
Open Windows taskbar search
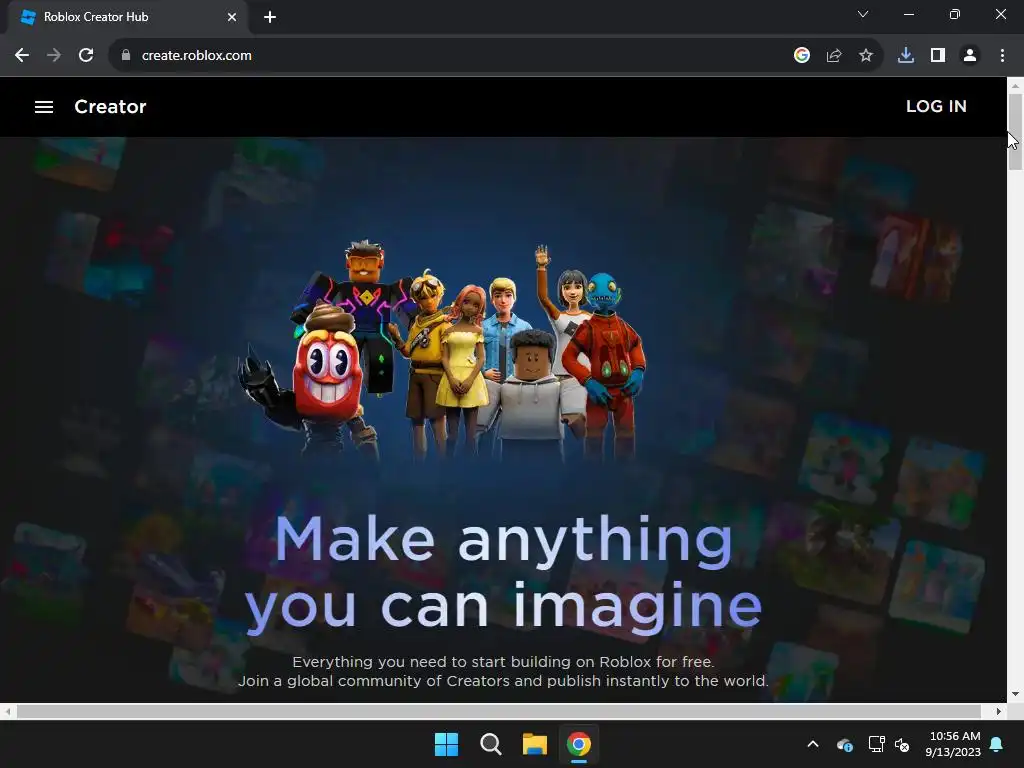[490, 744]
